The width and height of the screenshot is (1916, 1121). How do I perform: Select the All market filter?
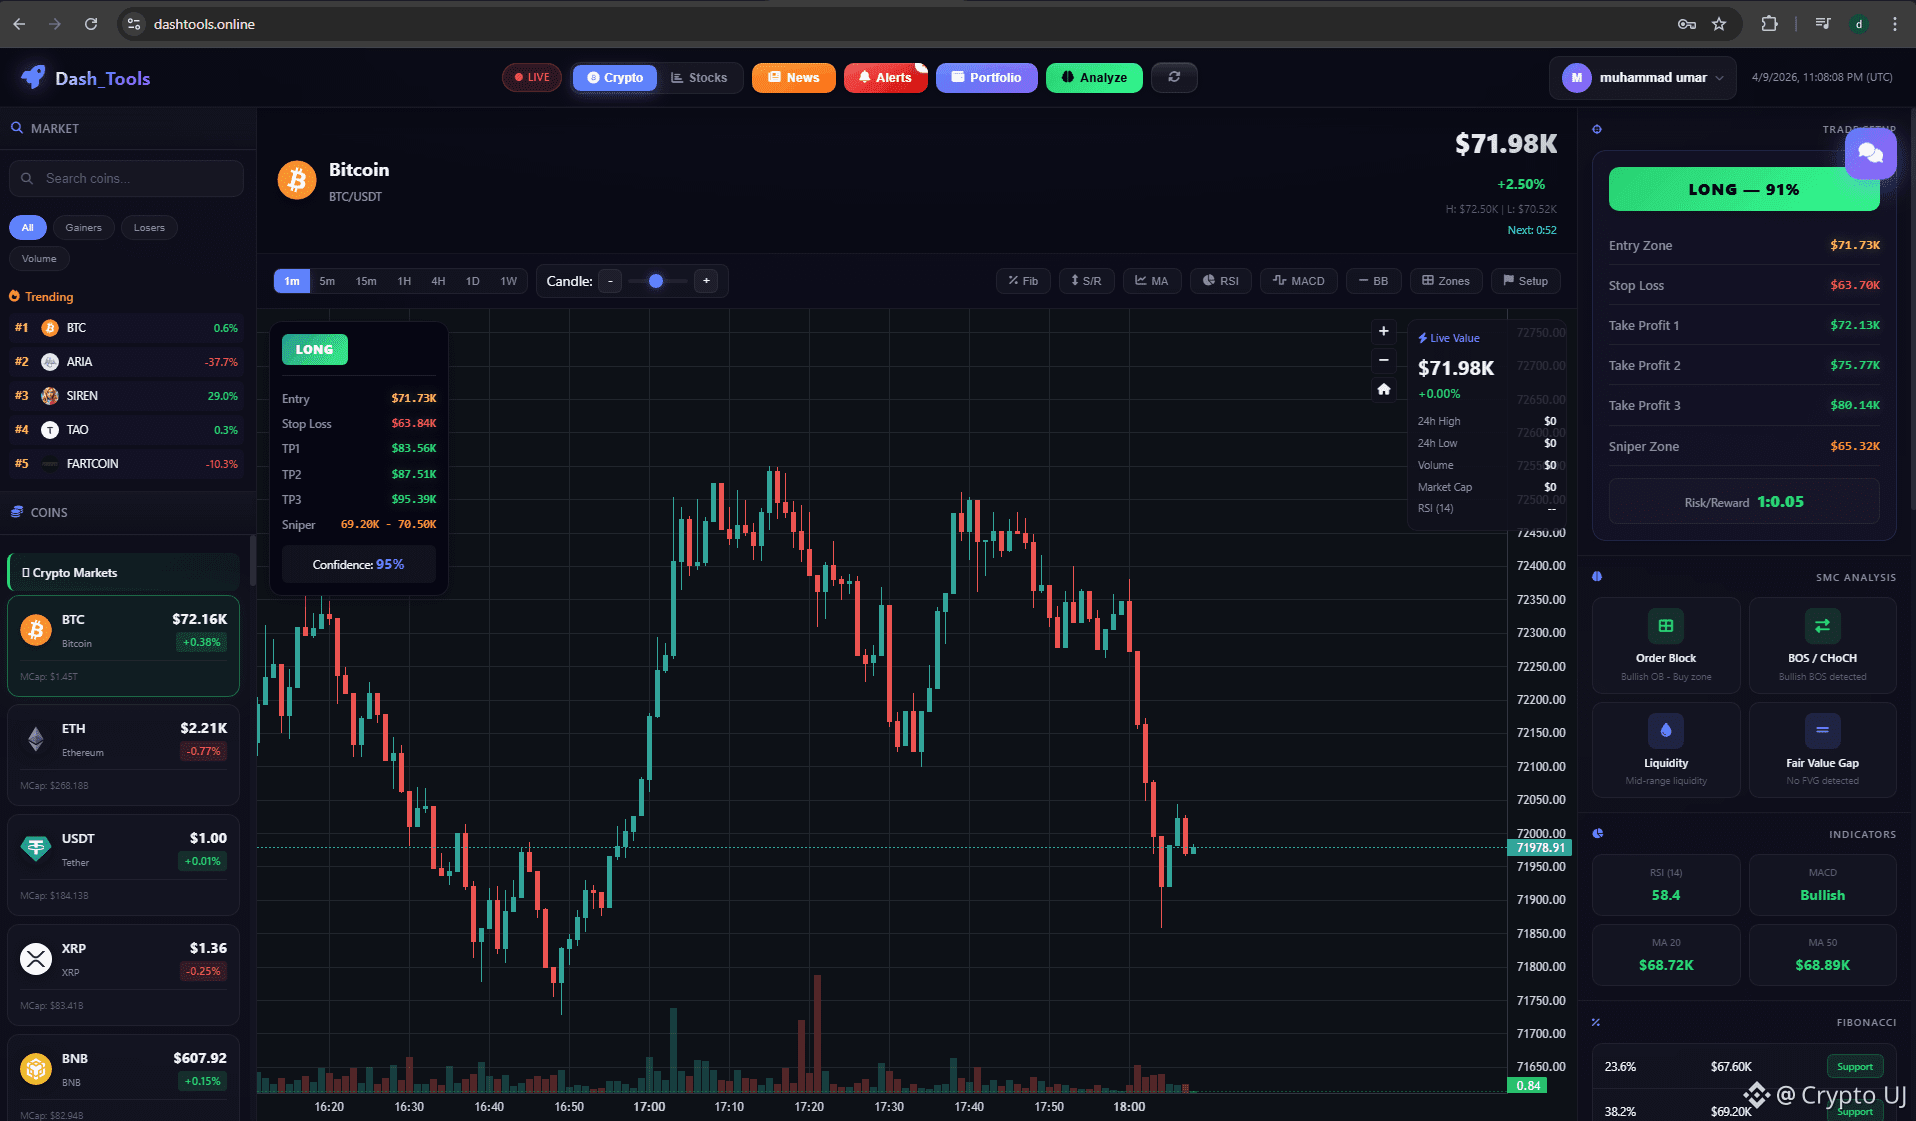[28, 227]
